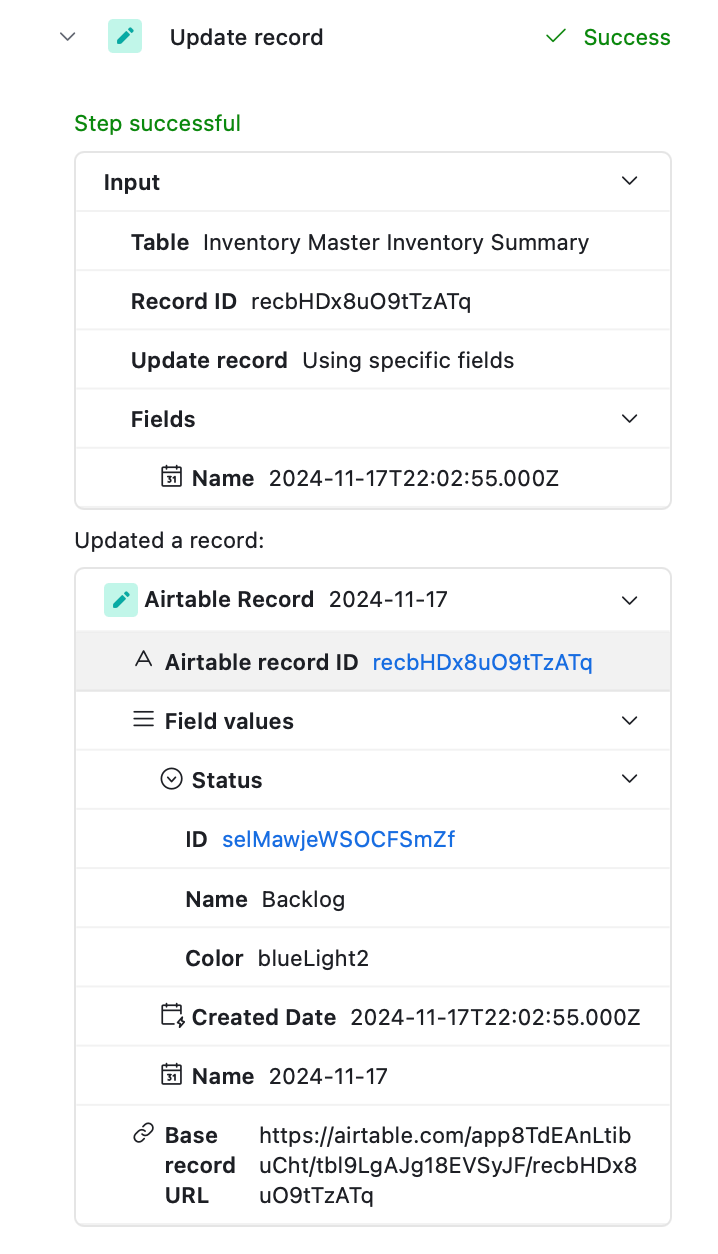The width and height of the screenshot is (718, 1254).
Task: Click the Base record URL text
Action: pyautogui.click(x=446, y=1165)
